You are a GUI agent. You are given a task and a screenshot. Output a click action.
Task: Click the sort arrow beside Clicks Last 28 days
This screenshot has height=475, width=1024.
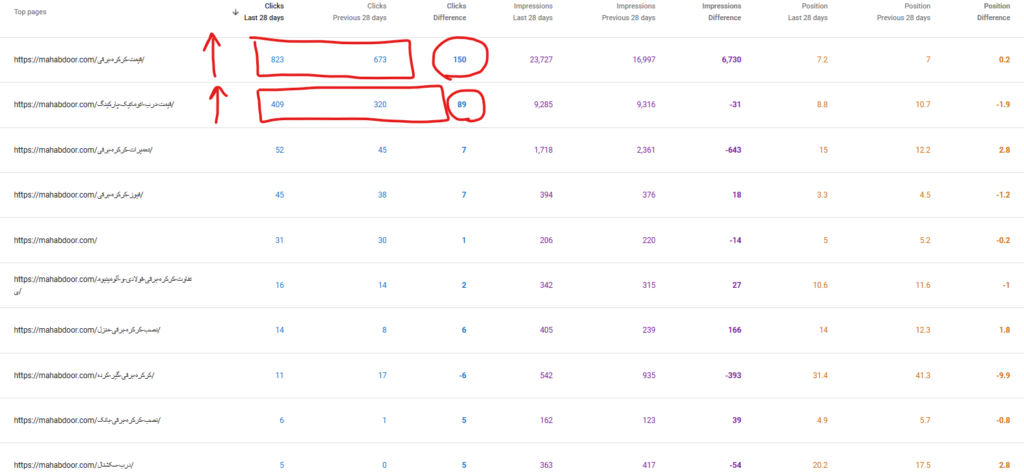(x=236, y=12)
